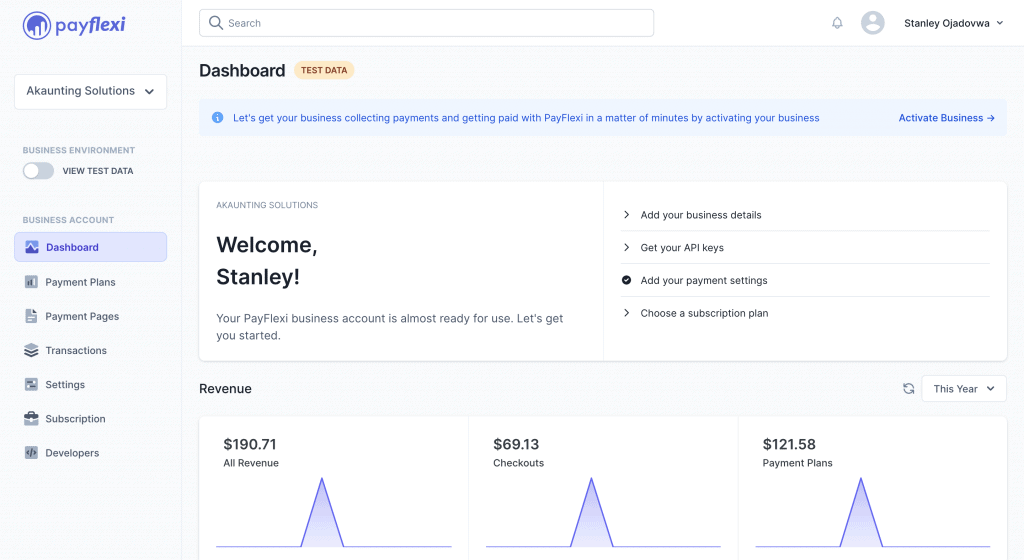Click the All Revenue chart

[x=334, y=512]
